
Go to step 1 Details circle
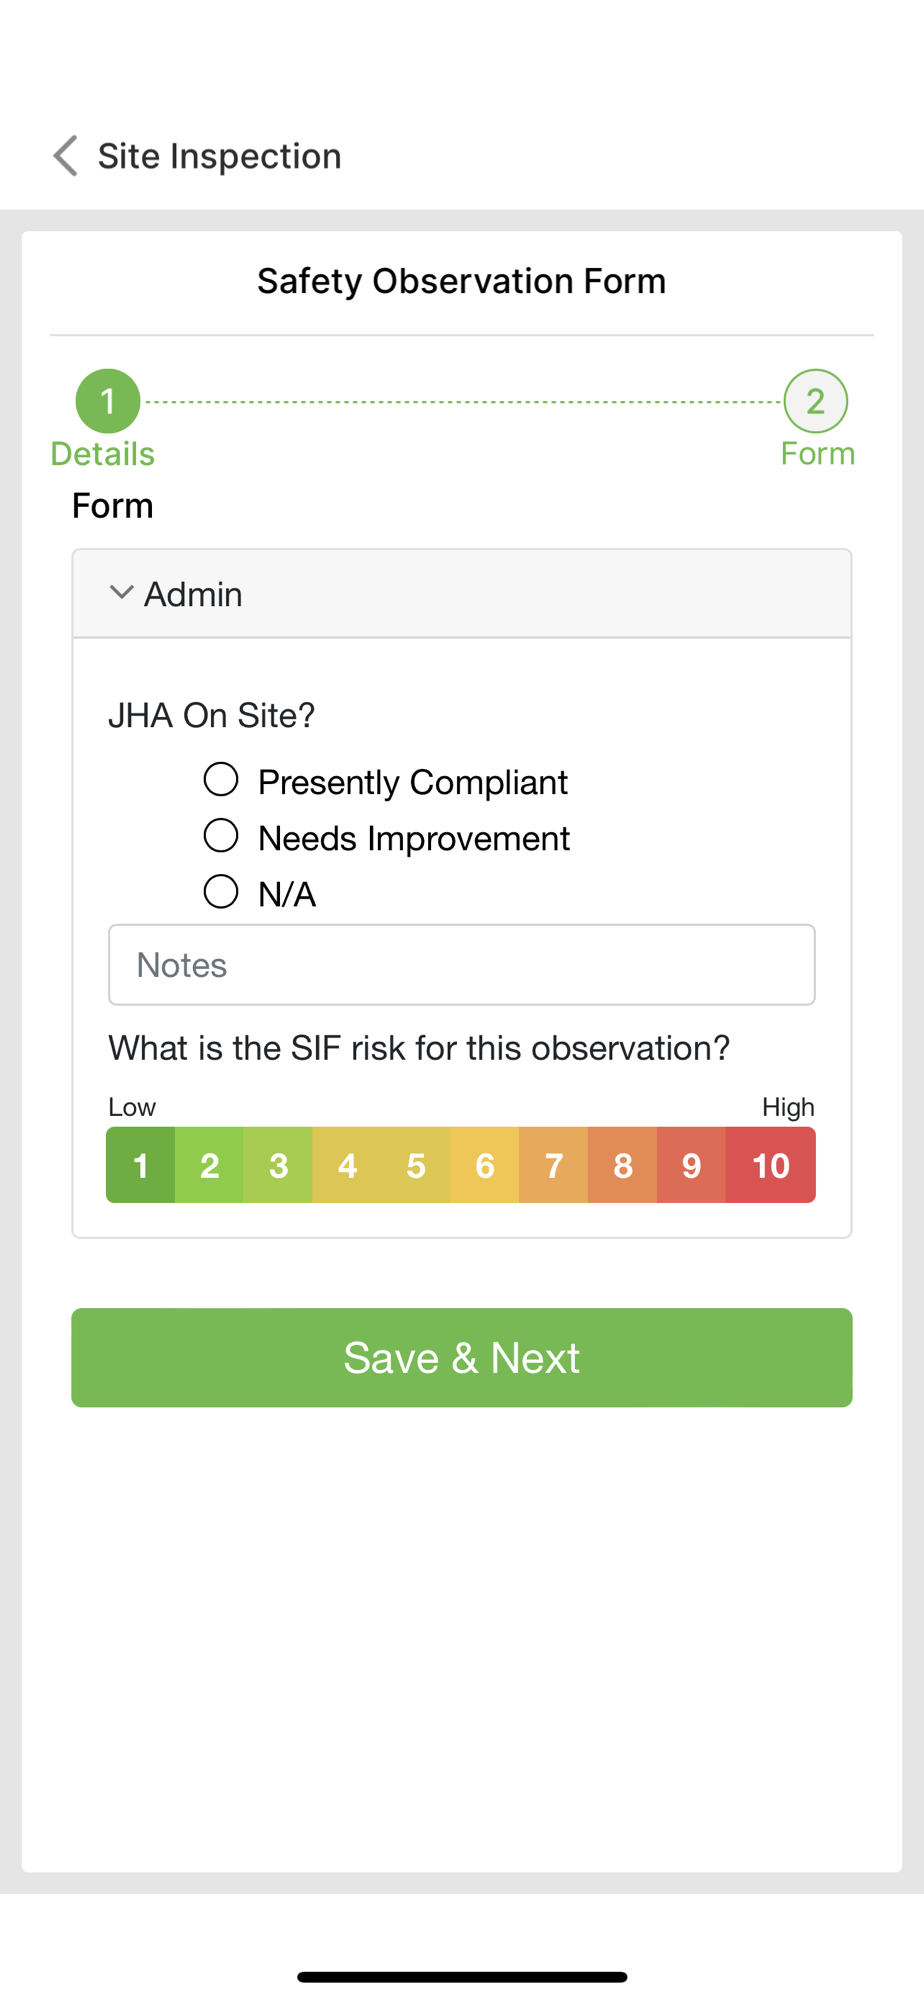point(108,401)
